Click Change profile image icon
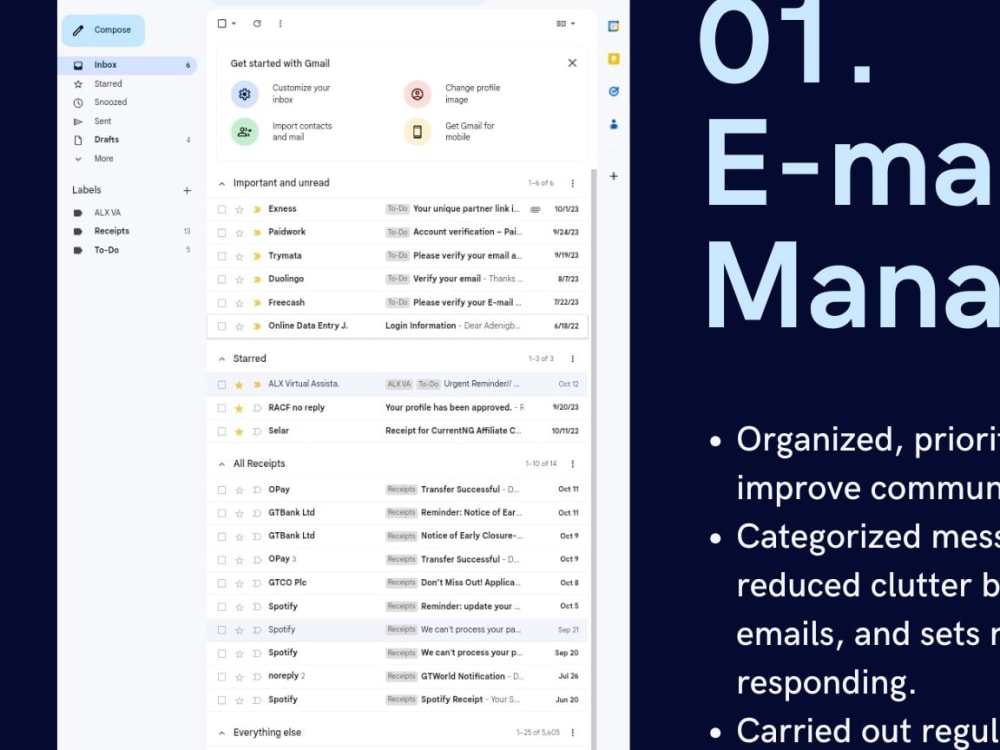Viewport: 1000px width, 750px height. [x=418, y=94]
